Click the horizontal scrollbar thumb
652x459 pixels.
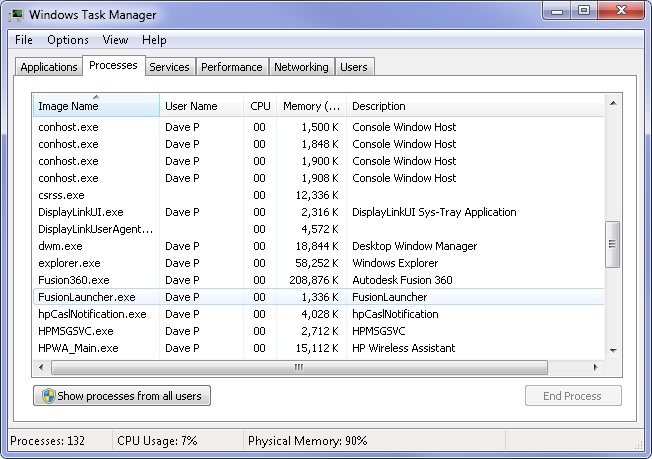click(x=297, y=367)
